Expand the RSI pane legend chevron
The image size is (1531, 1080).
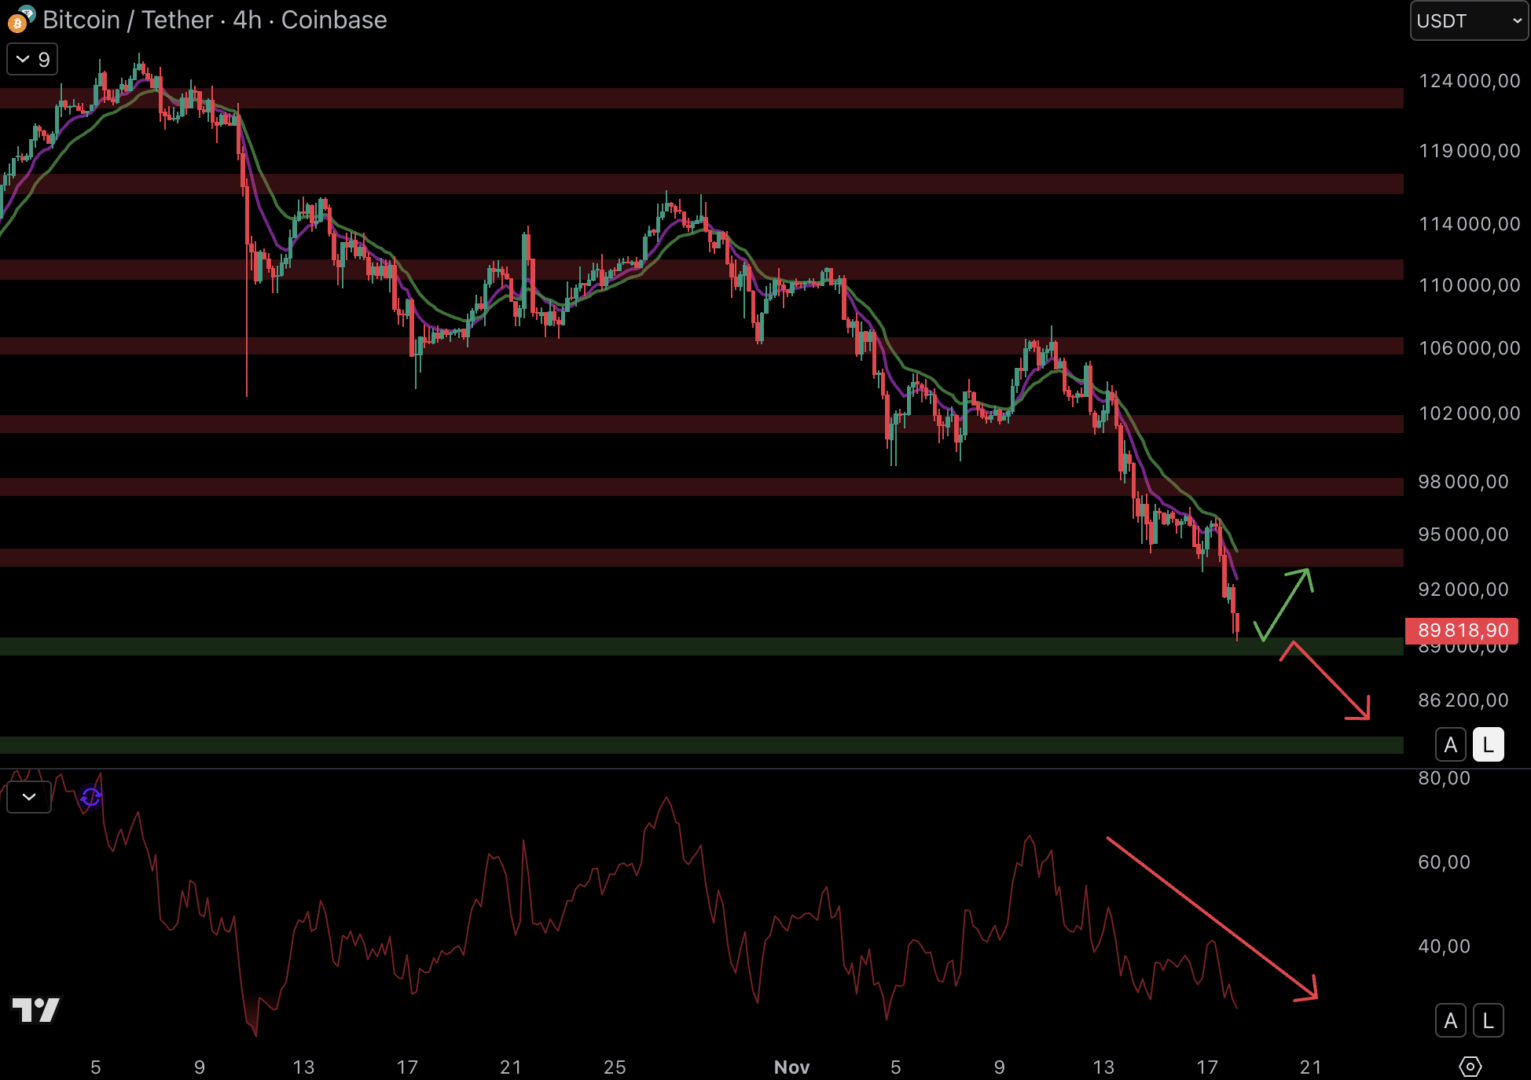pyautogui.click(x=29, y=797)
